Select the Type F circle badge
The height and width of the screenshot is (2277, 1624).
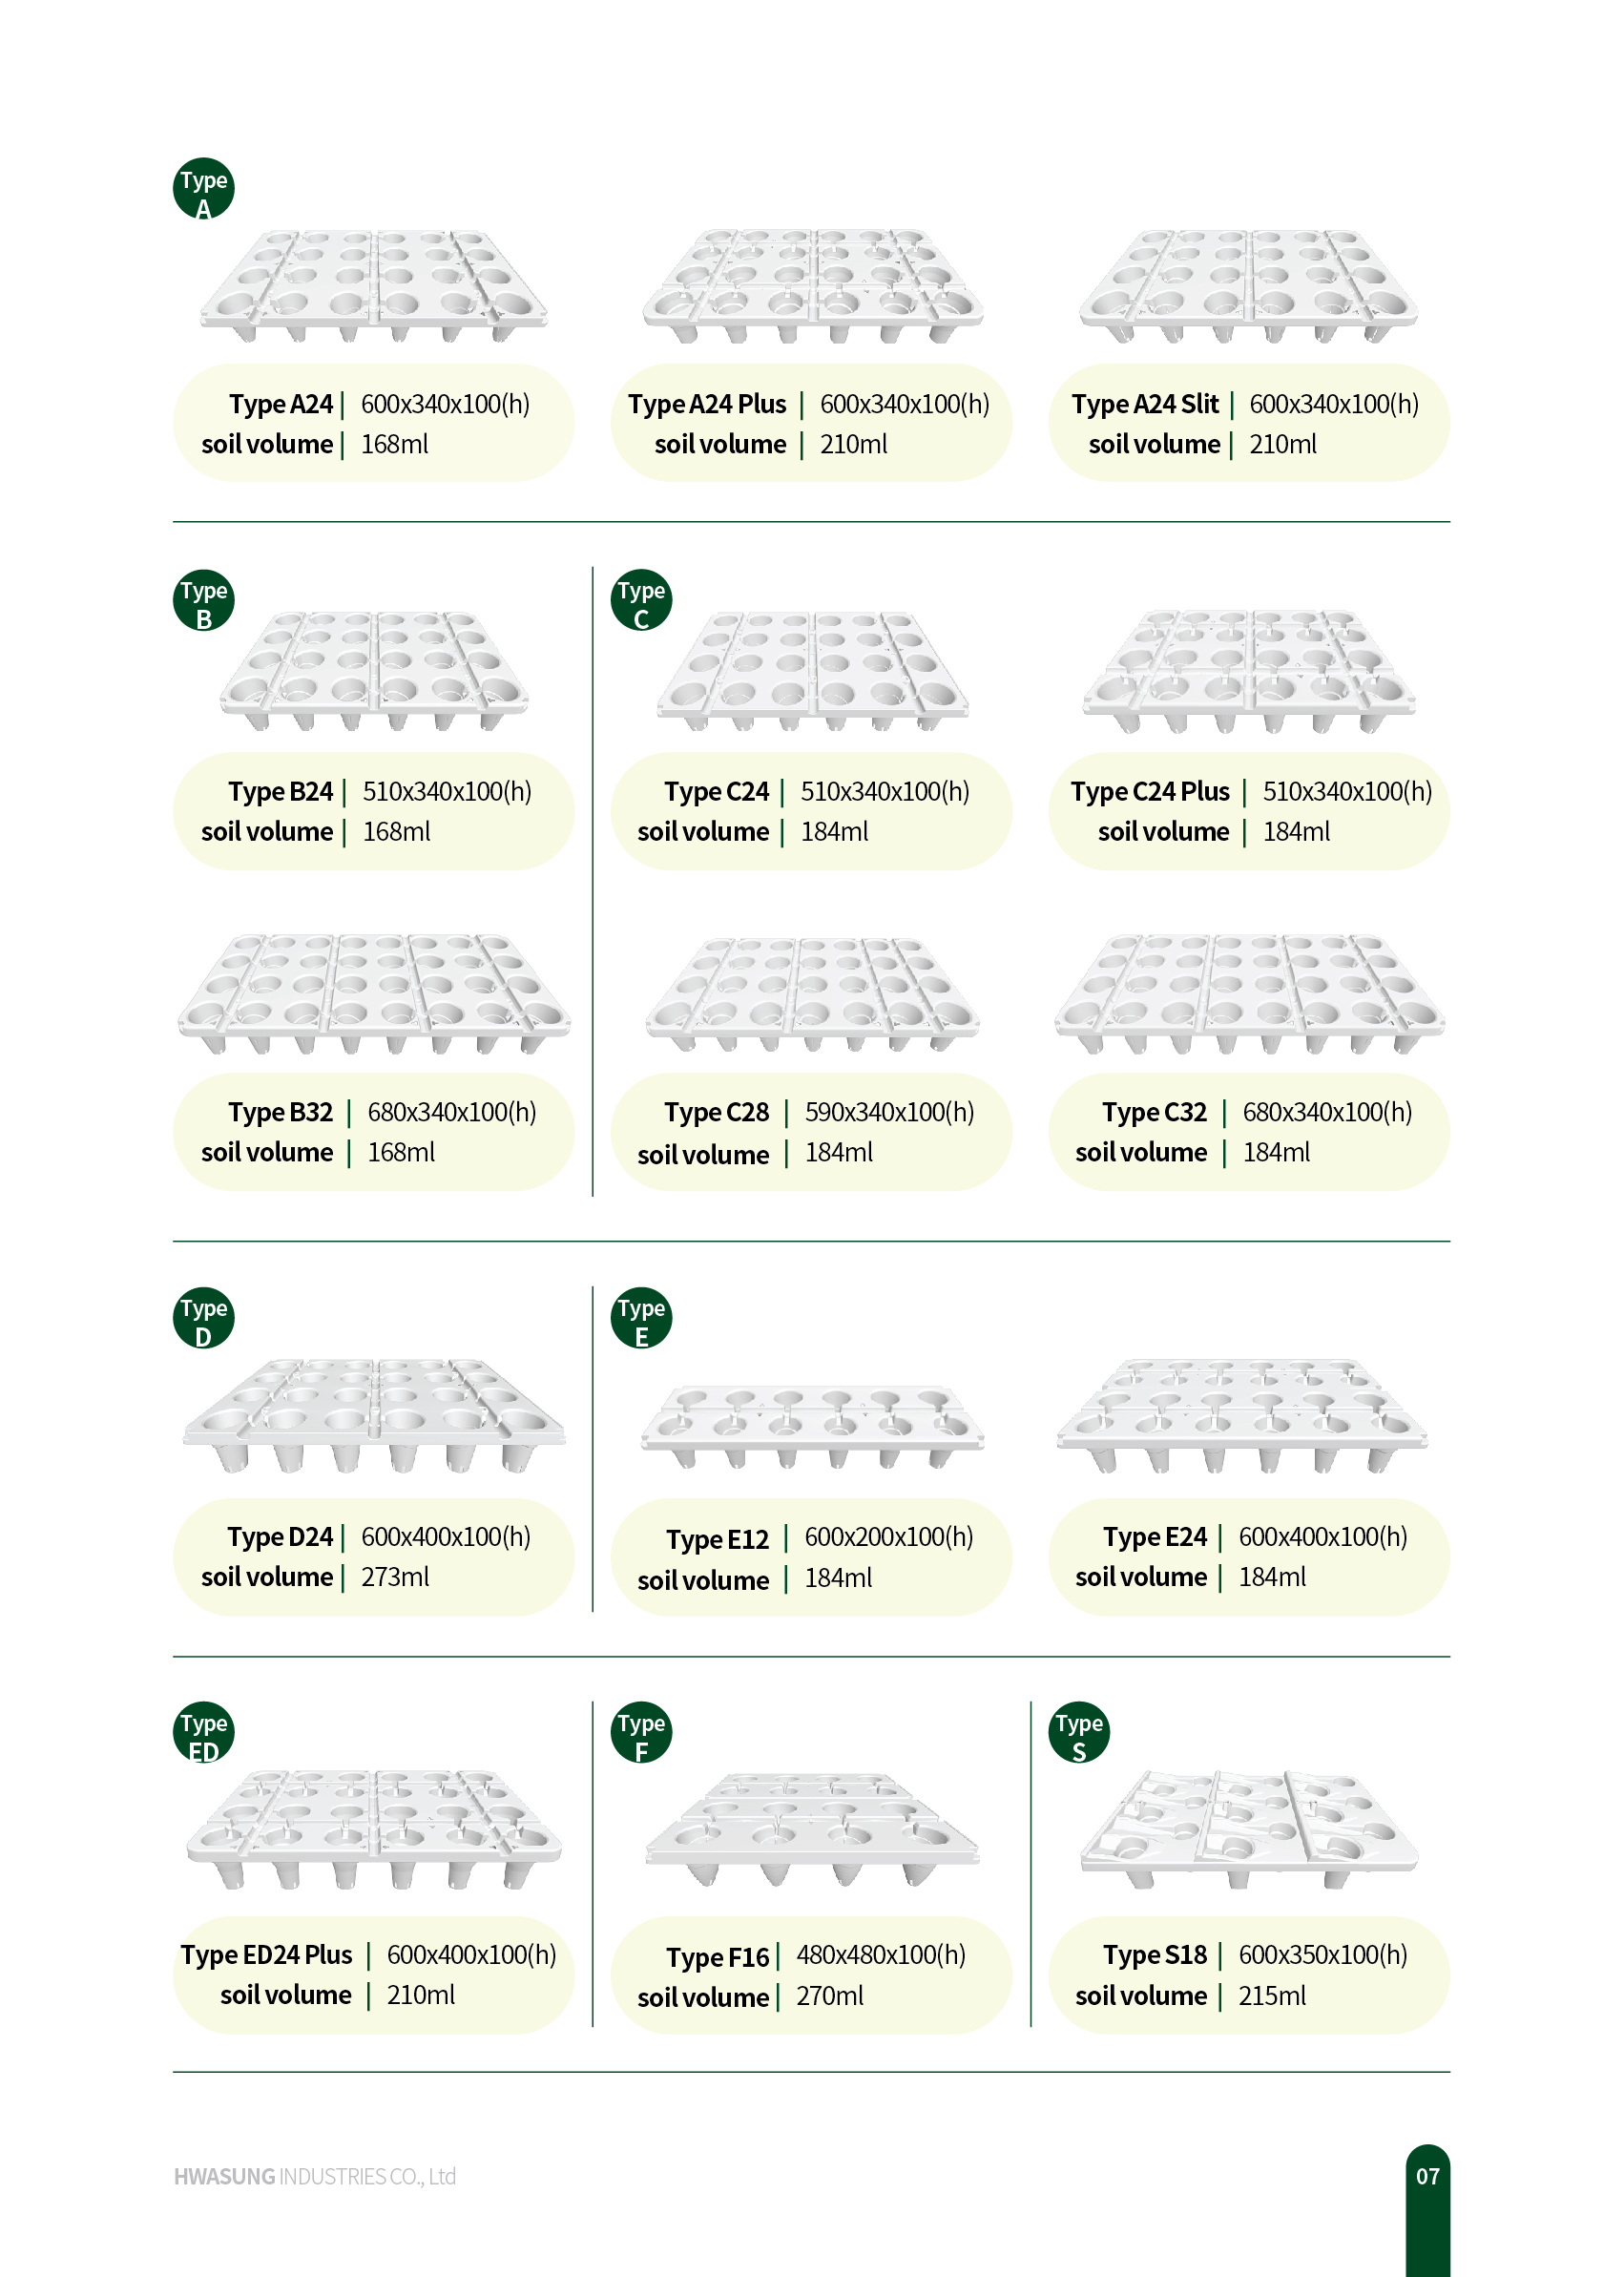tap(641, 1732)
